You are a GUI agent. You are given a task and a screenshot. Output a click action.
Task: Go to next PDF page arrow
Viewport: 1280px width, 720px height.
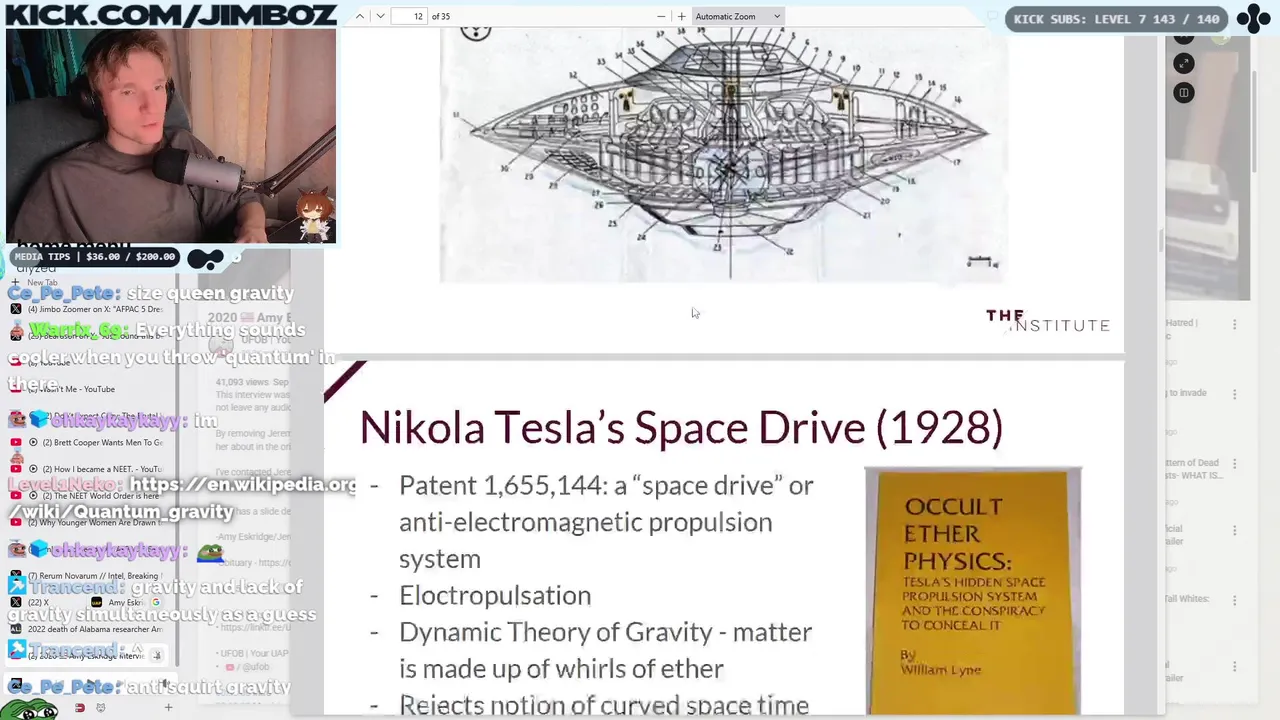pos(380,16)
